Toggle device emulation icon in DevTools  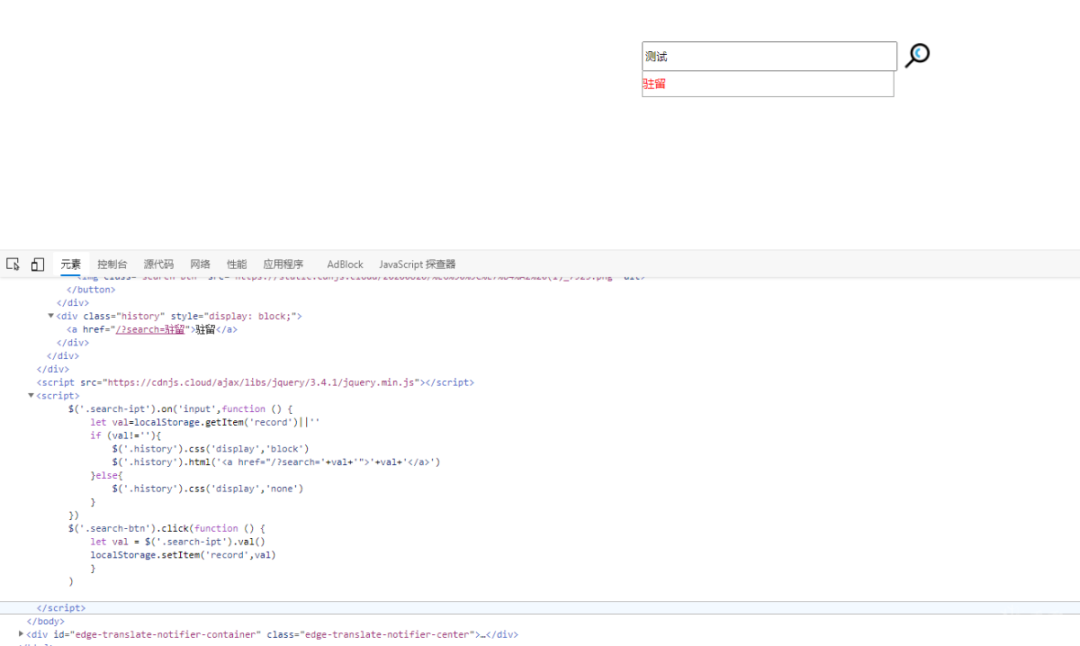coord(37,264)
